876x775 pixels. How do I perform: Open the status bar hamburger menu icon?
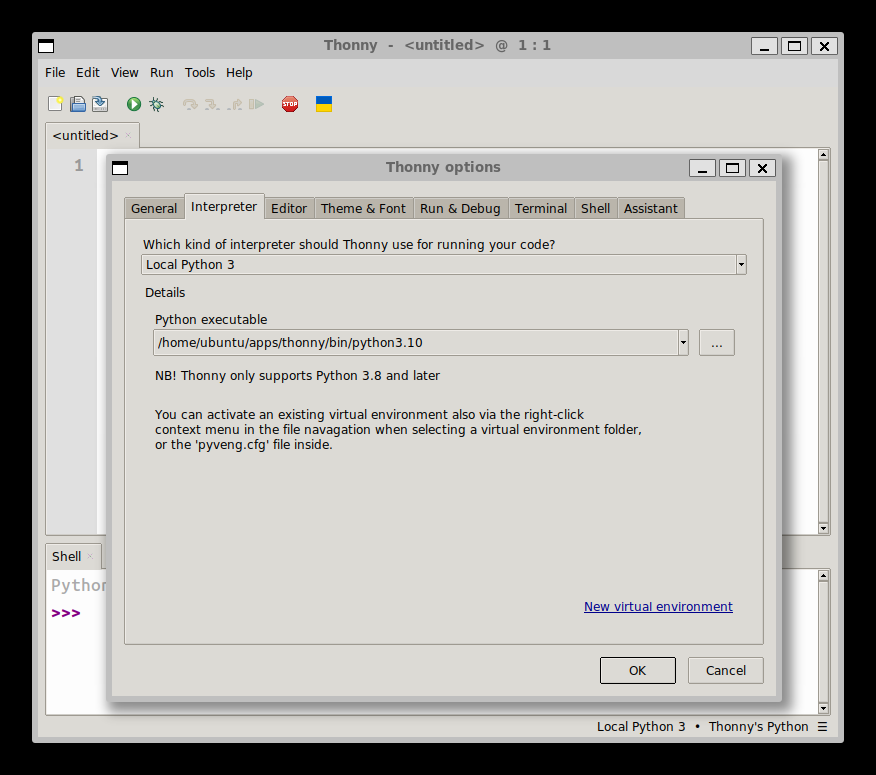pos(822,727)
